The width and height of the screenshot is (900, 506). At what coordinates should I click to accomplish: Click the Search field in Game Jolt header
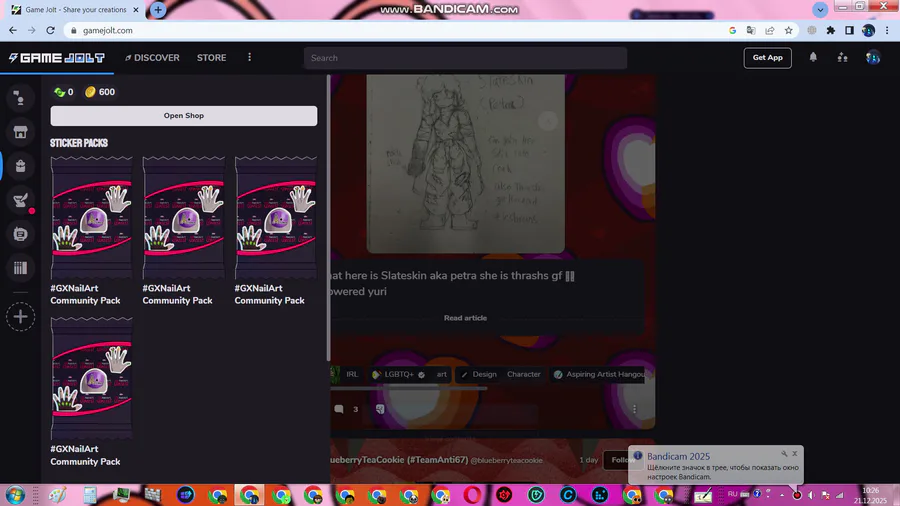click(465, 58)
